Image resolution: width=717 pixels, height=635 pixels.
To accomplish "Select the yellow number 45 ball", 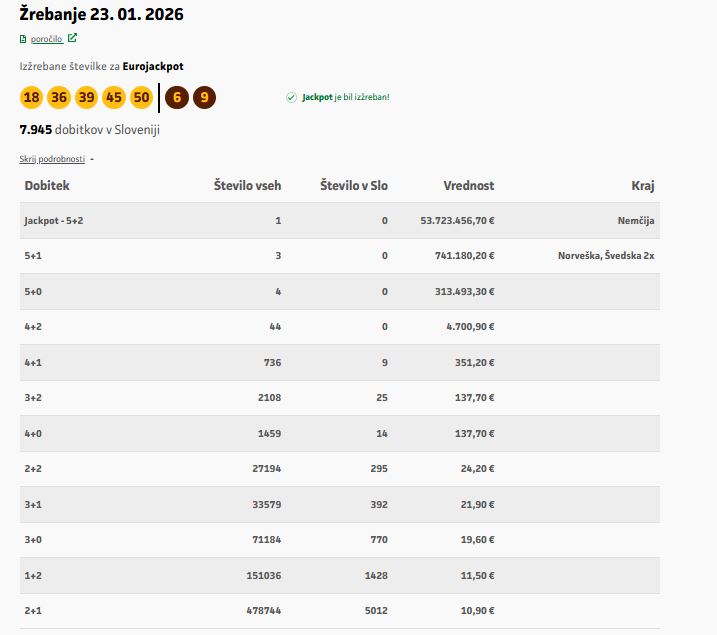I will coord(114,97).
